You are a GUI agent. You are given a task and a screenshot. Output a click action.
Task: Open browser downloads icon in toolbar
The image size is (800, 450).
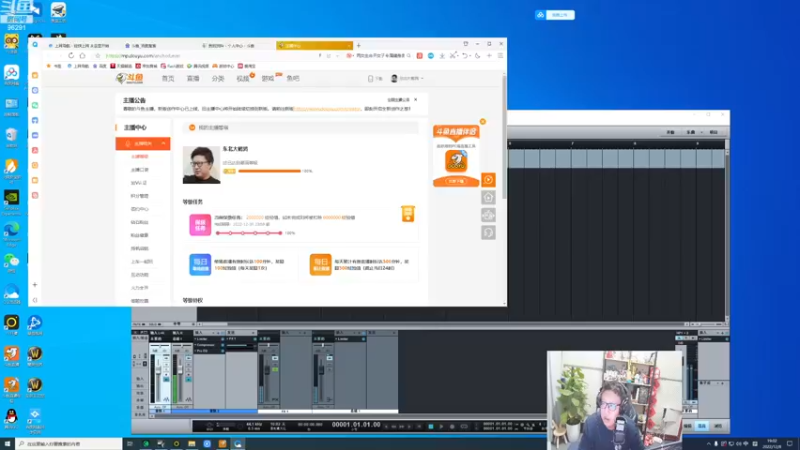442,56
